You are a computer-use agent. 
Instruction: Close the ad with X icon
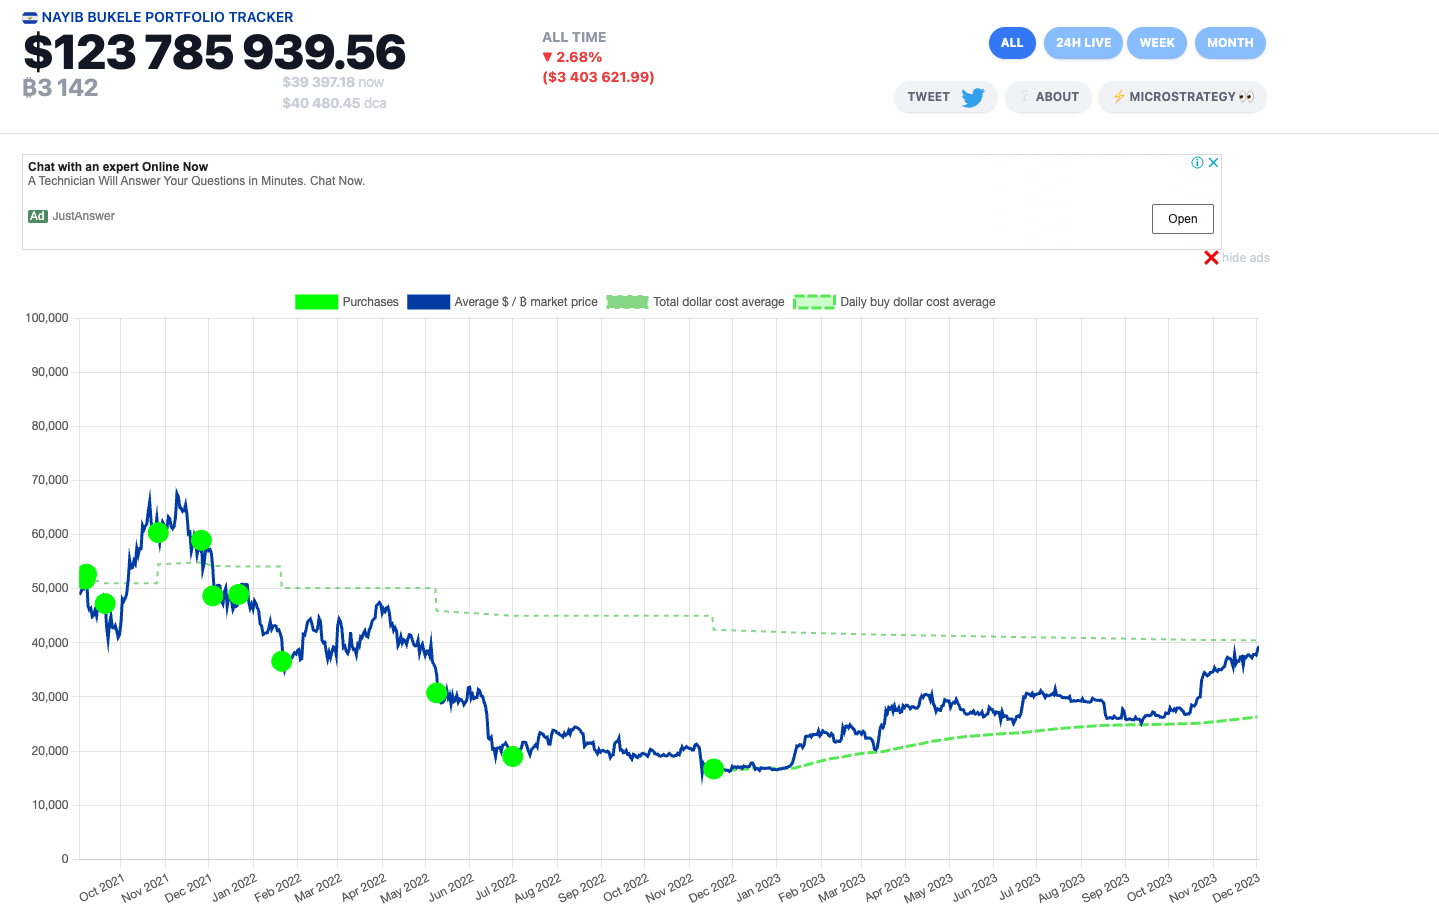(1213, 163)
